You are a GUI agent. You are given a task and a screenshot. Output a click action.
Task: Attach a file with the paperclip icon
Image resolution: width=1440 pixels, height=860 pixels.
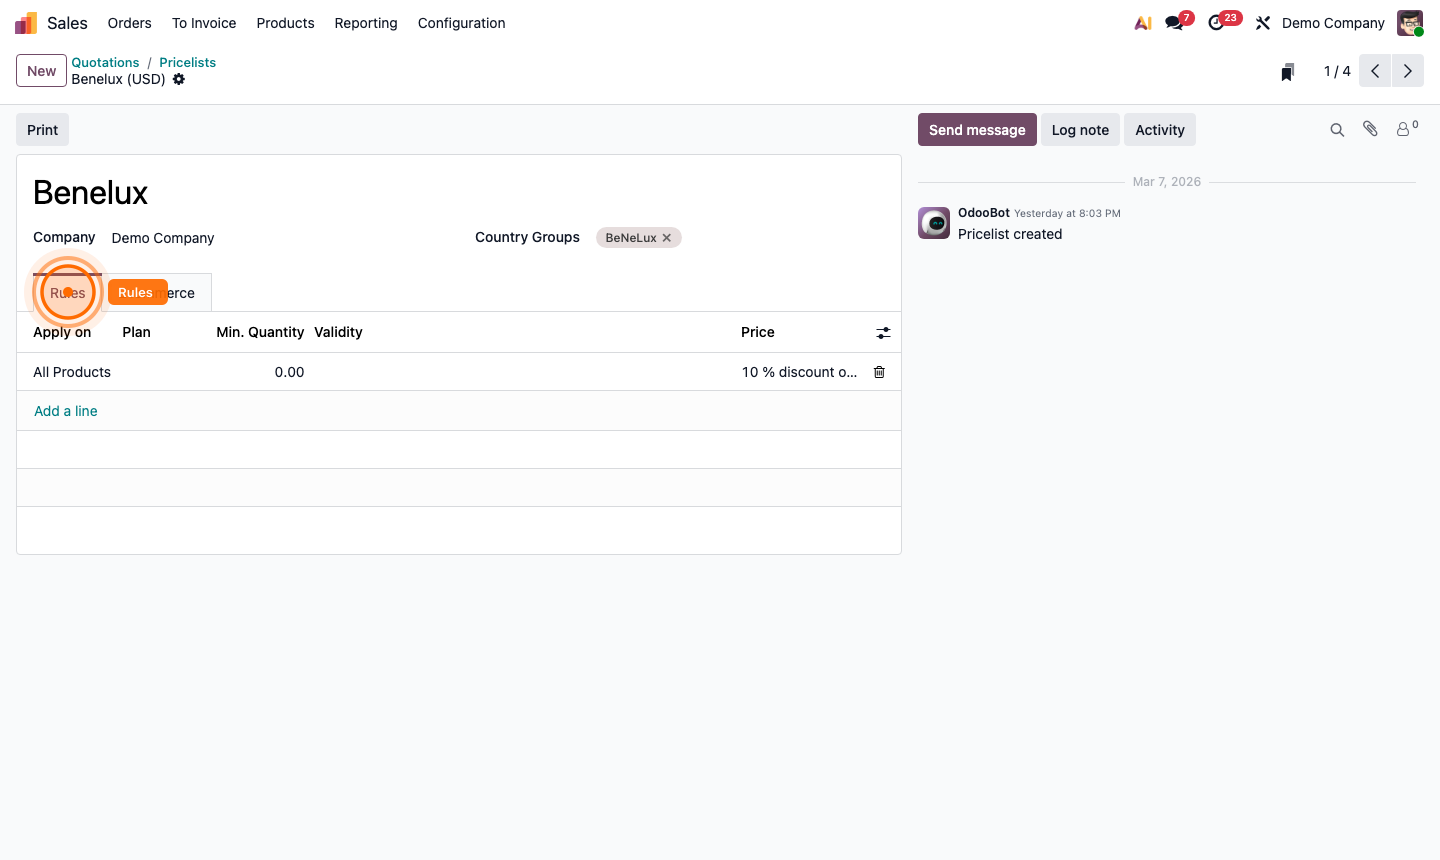coord(1369,129)
